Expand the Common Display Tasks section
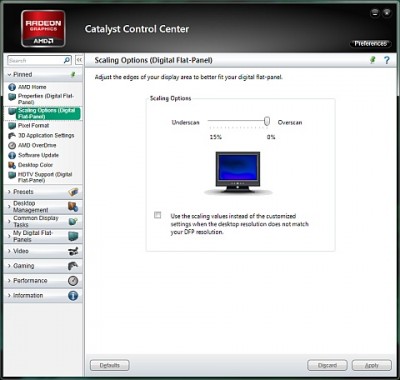Screen dimensions: 400x380 [x=9, y=221]
